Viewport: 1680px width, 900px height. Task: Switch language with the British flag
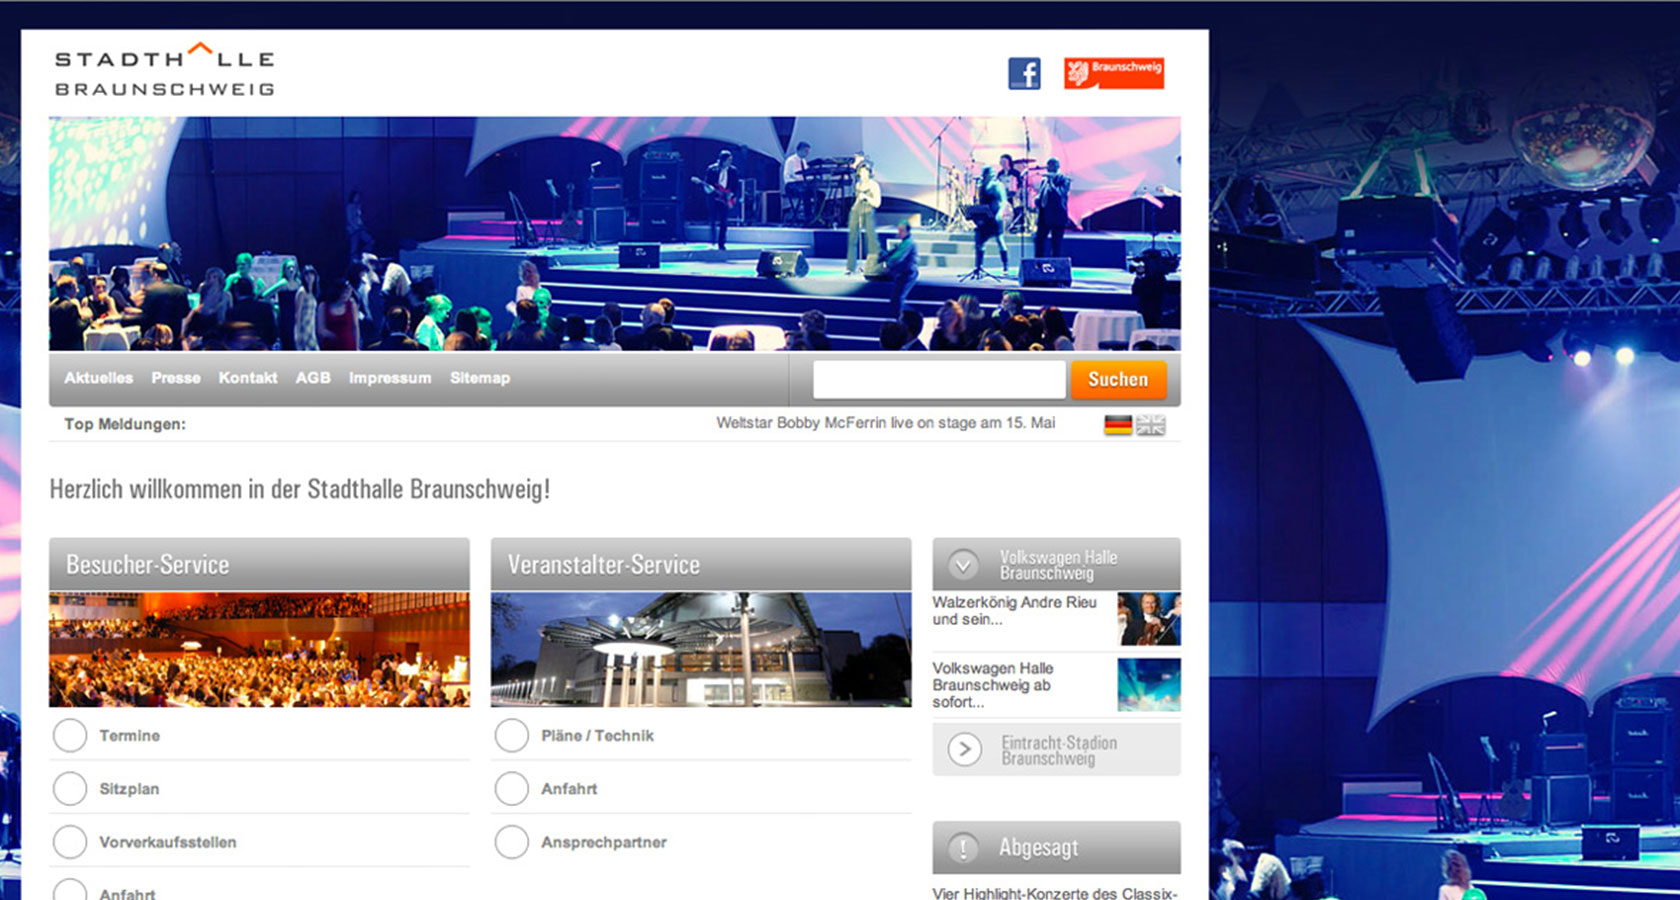(x=1151, y=425)
